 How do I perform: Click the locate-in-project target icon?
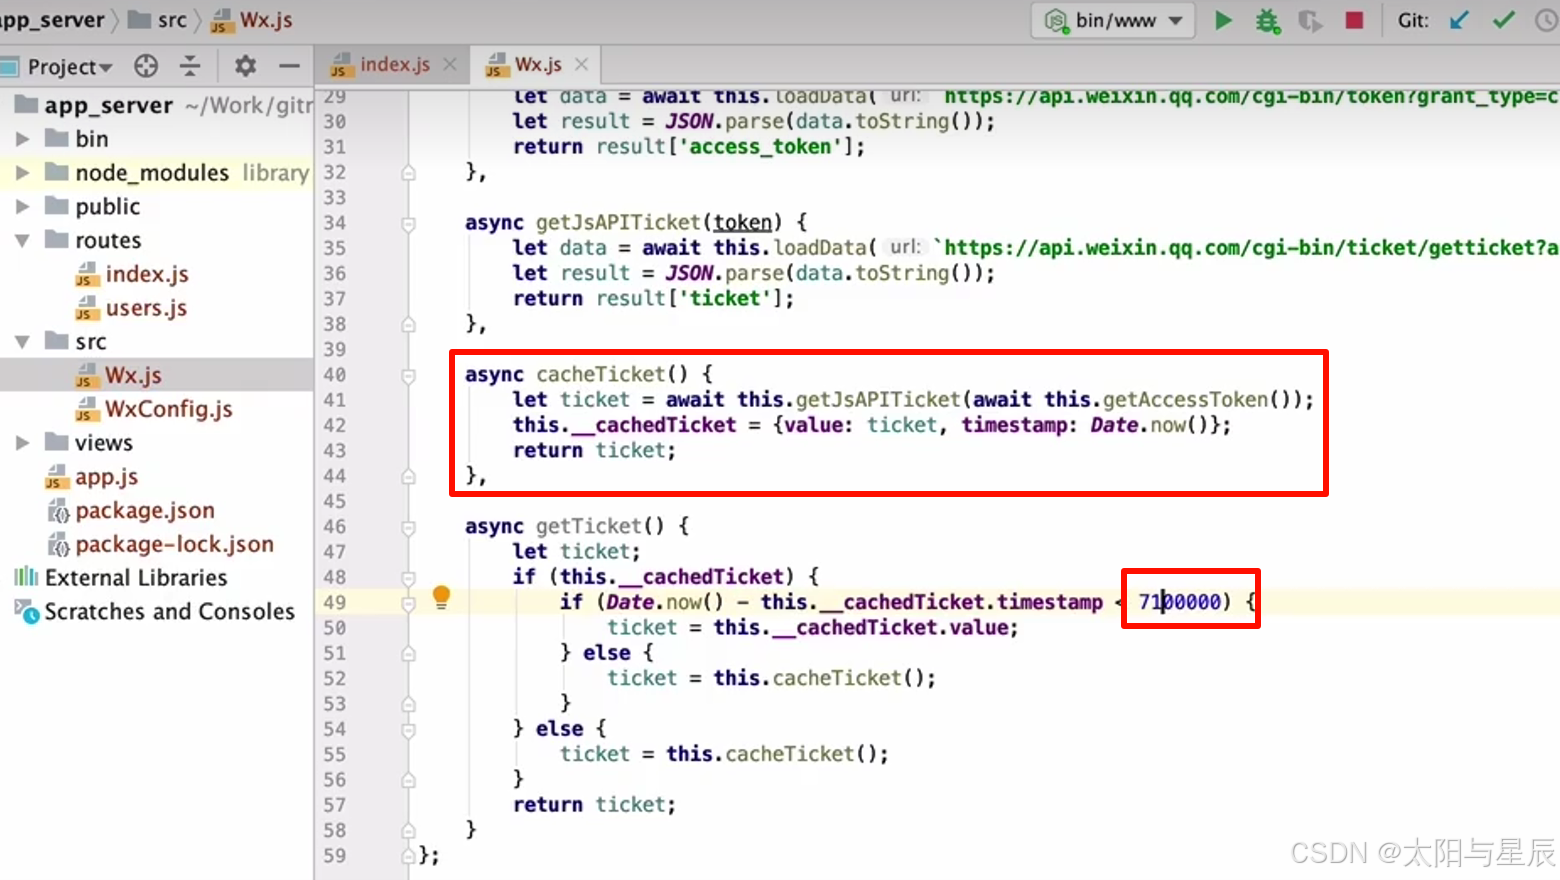point(146,66)
